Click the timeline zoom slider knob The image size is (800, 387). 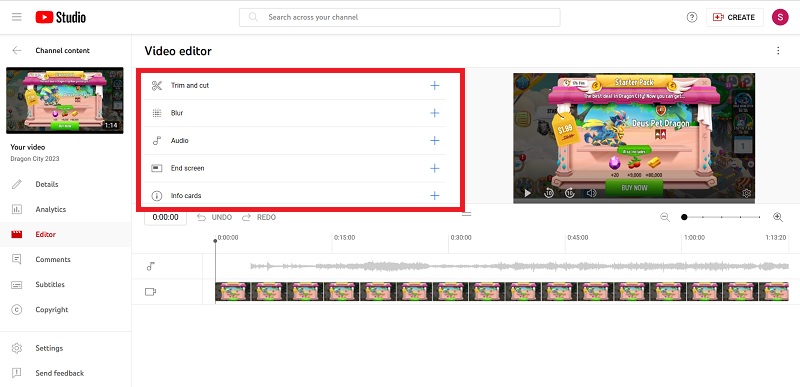point(684,217)
